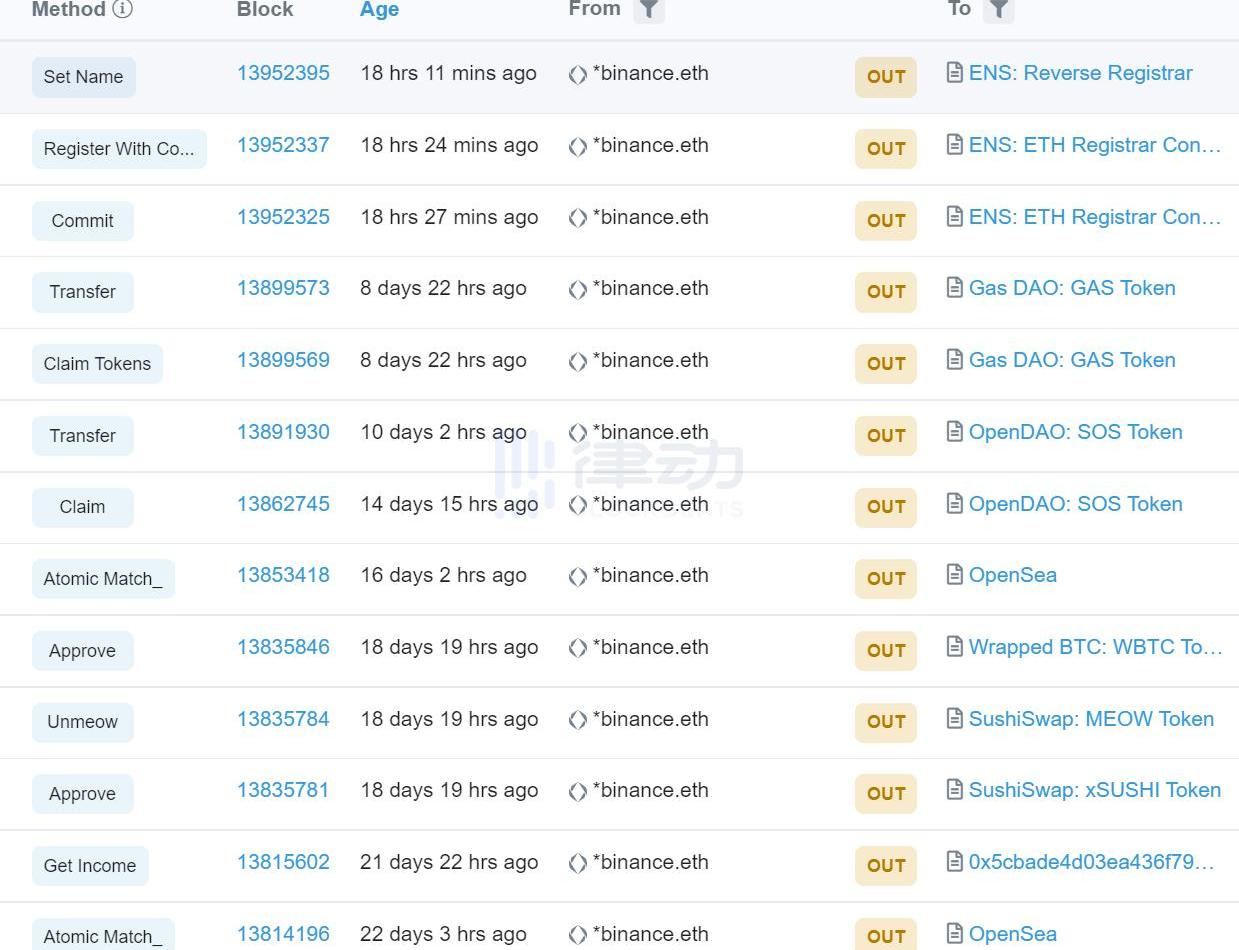Viewport: 1239px width, 950px height.
Task: Click contract icon beside Wrapped BTC token
Action: click(x=955, y=647)
